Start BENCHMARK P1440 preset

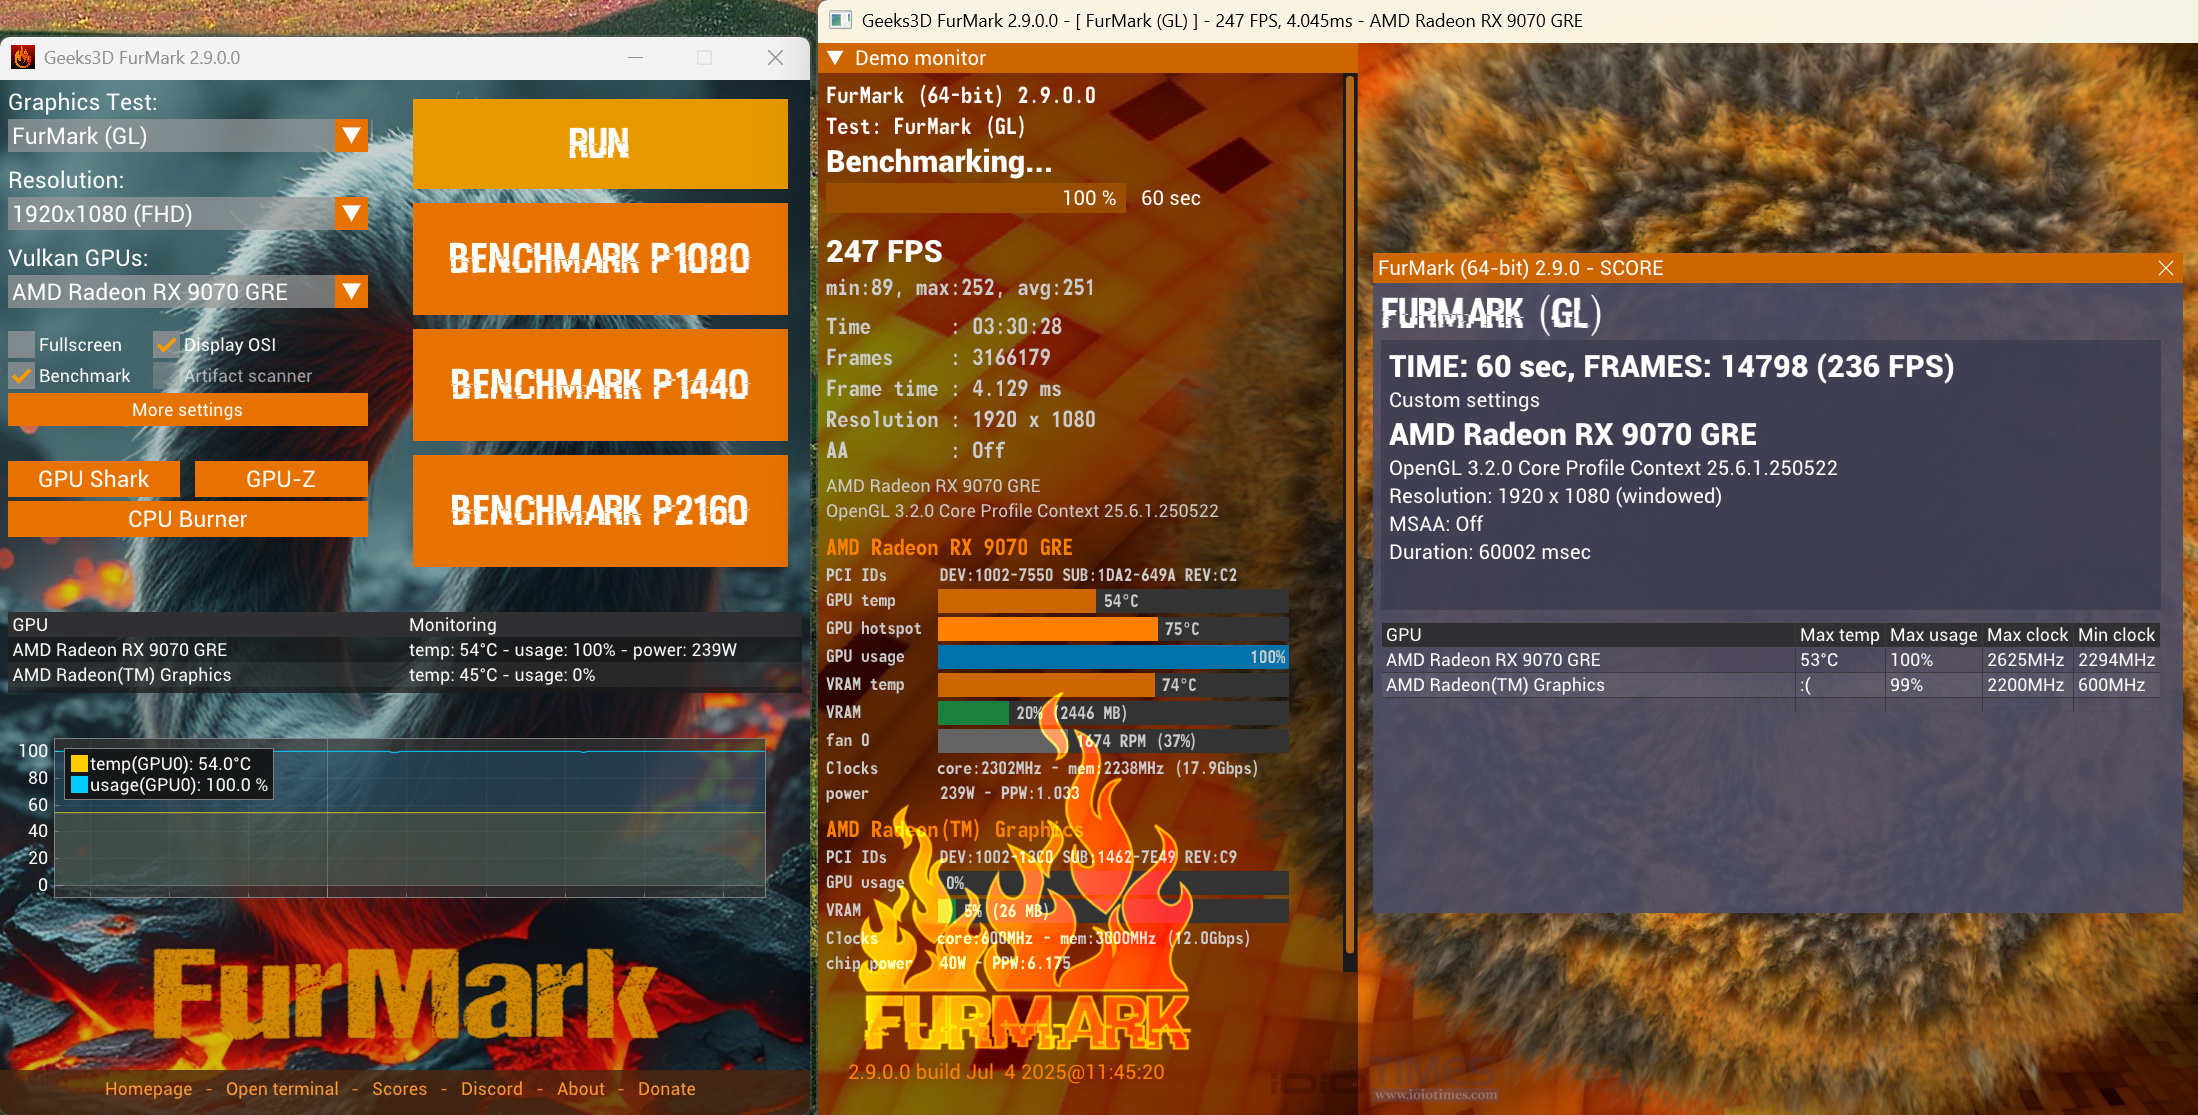click(600, 385)
